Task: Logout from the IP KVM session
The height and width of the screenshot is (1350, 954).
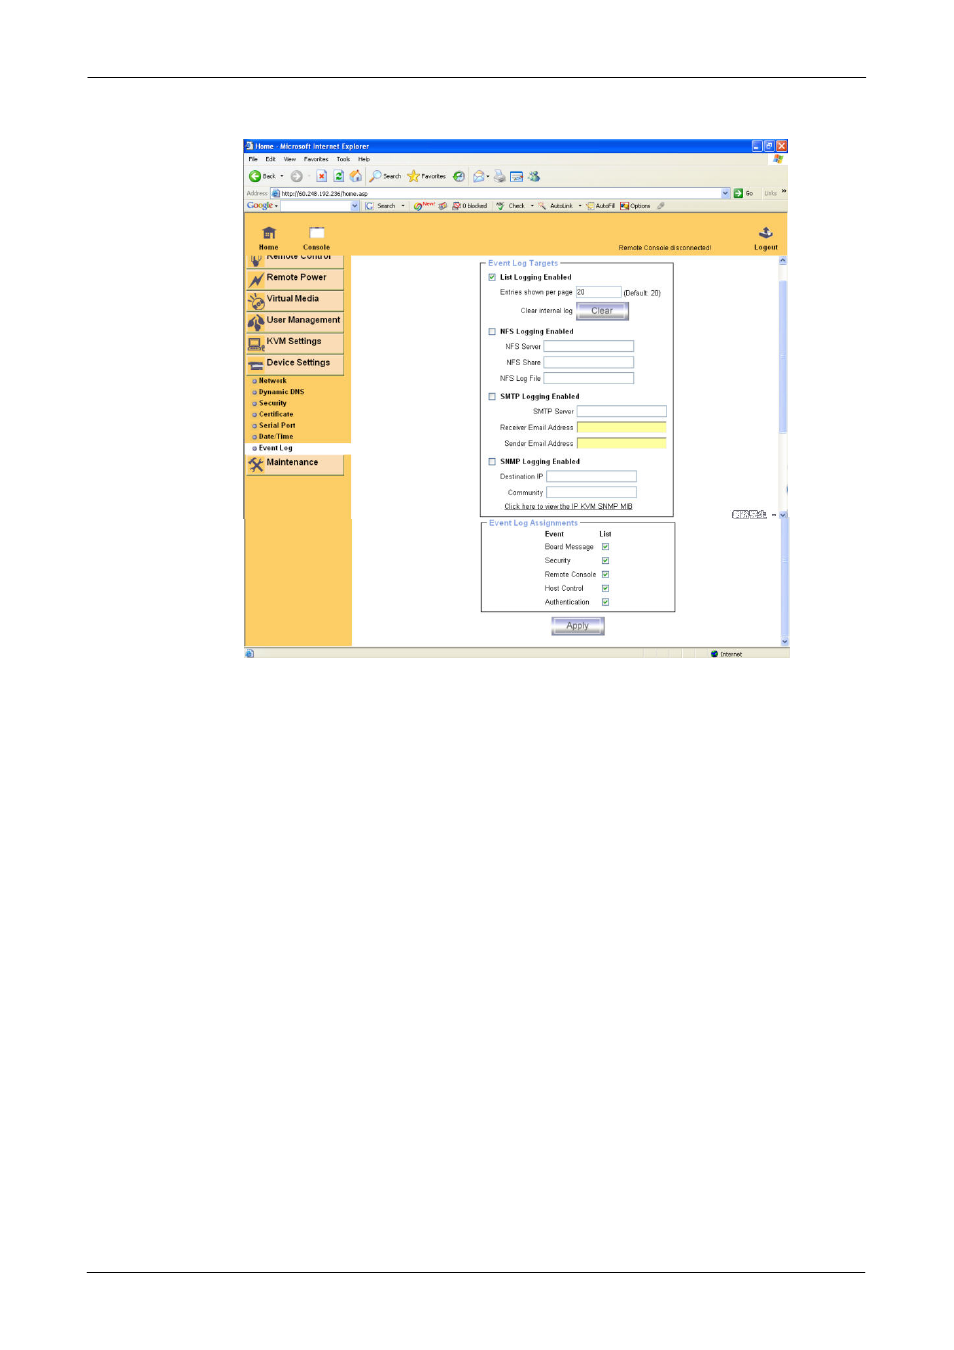Action: (765, 240)
